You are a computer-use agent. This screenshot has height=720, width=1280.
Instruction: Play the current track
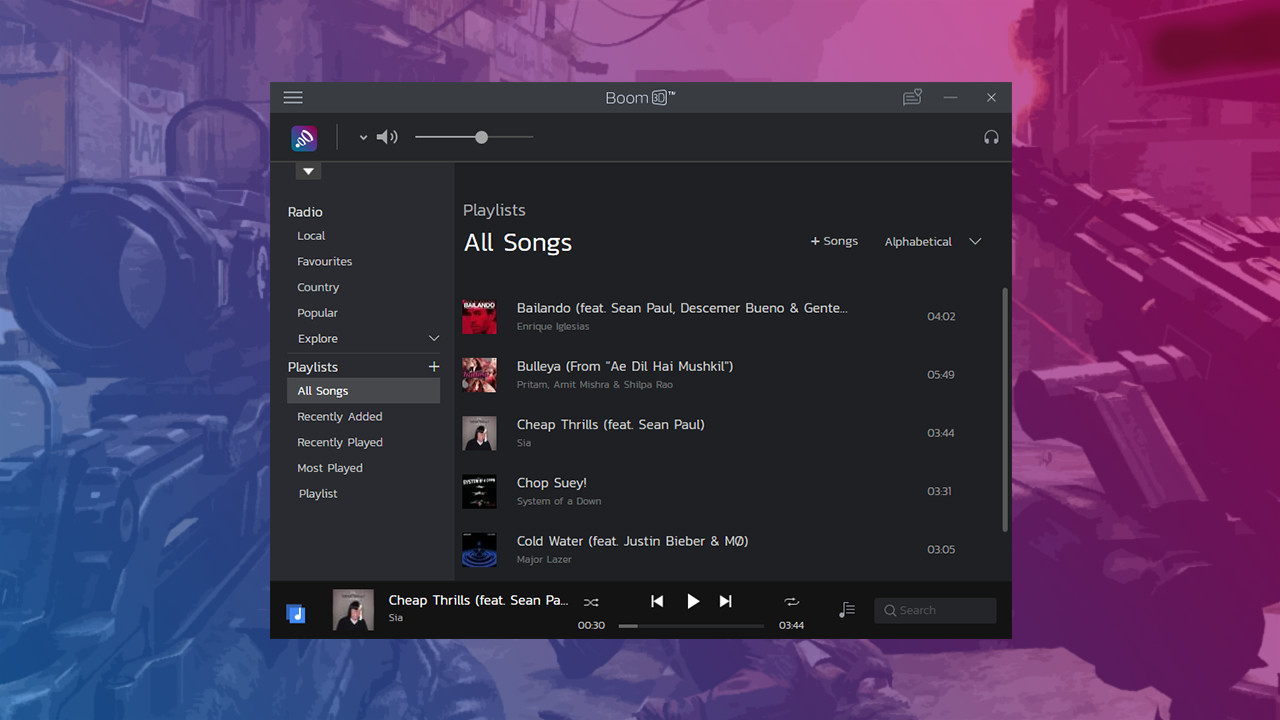[693, 601]
